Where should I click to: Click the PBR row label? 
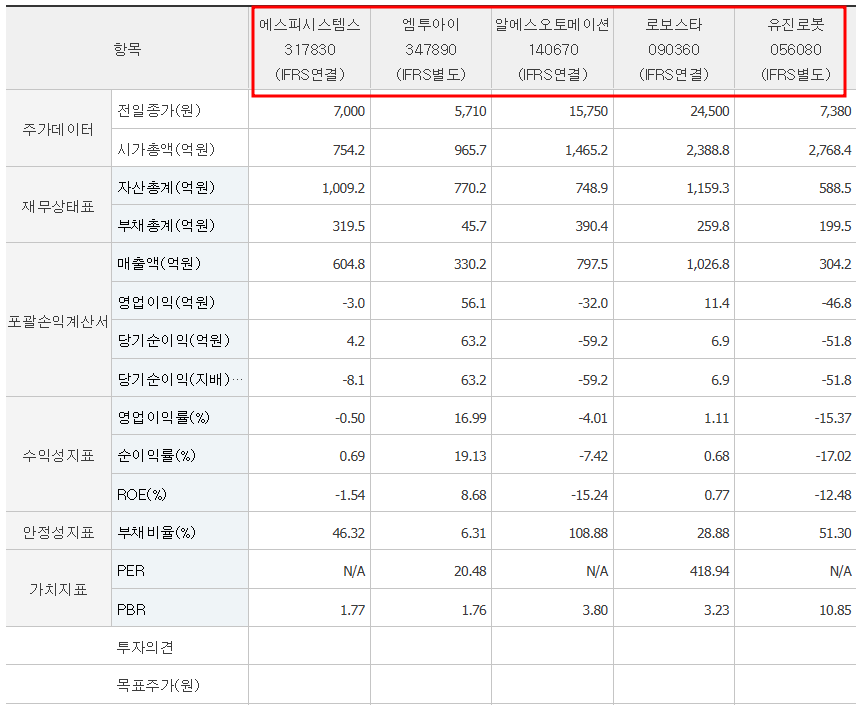(131, 609)
